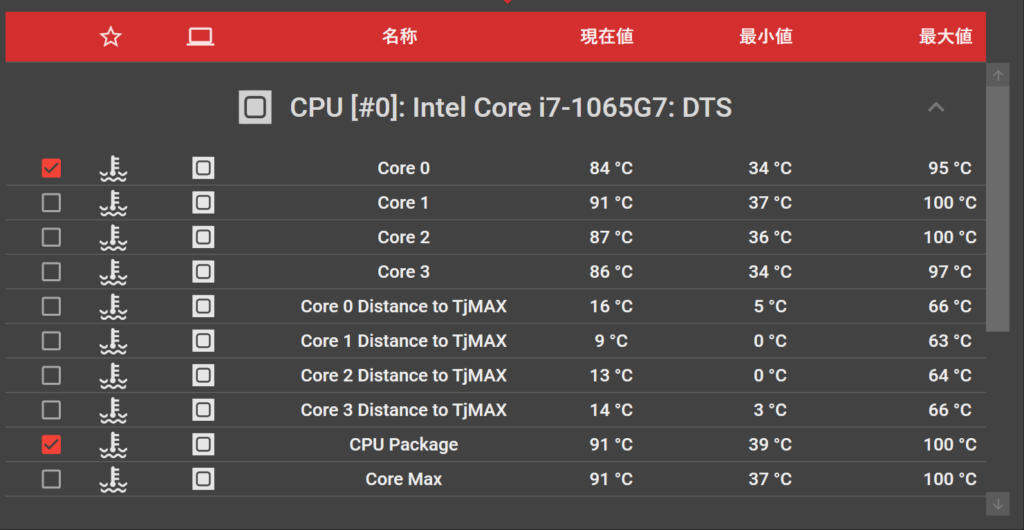The height and width of the screenshot is (530, 1024).
Task: Click the star favorites column header icon
Action: [111, 37]
